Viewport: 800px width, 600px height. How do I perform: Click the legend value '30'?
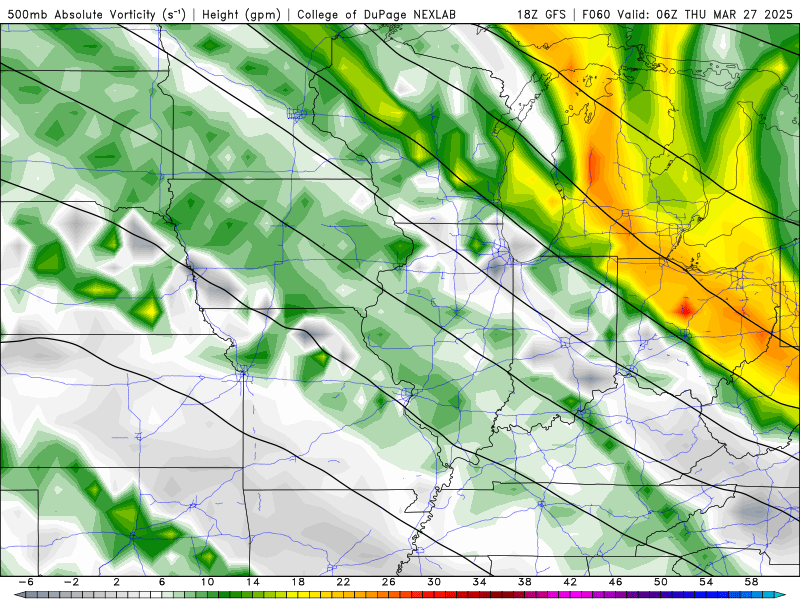(434, 582)
